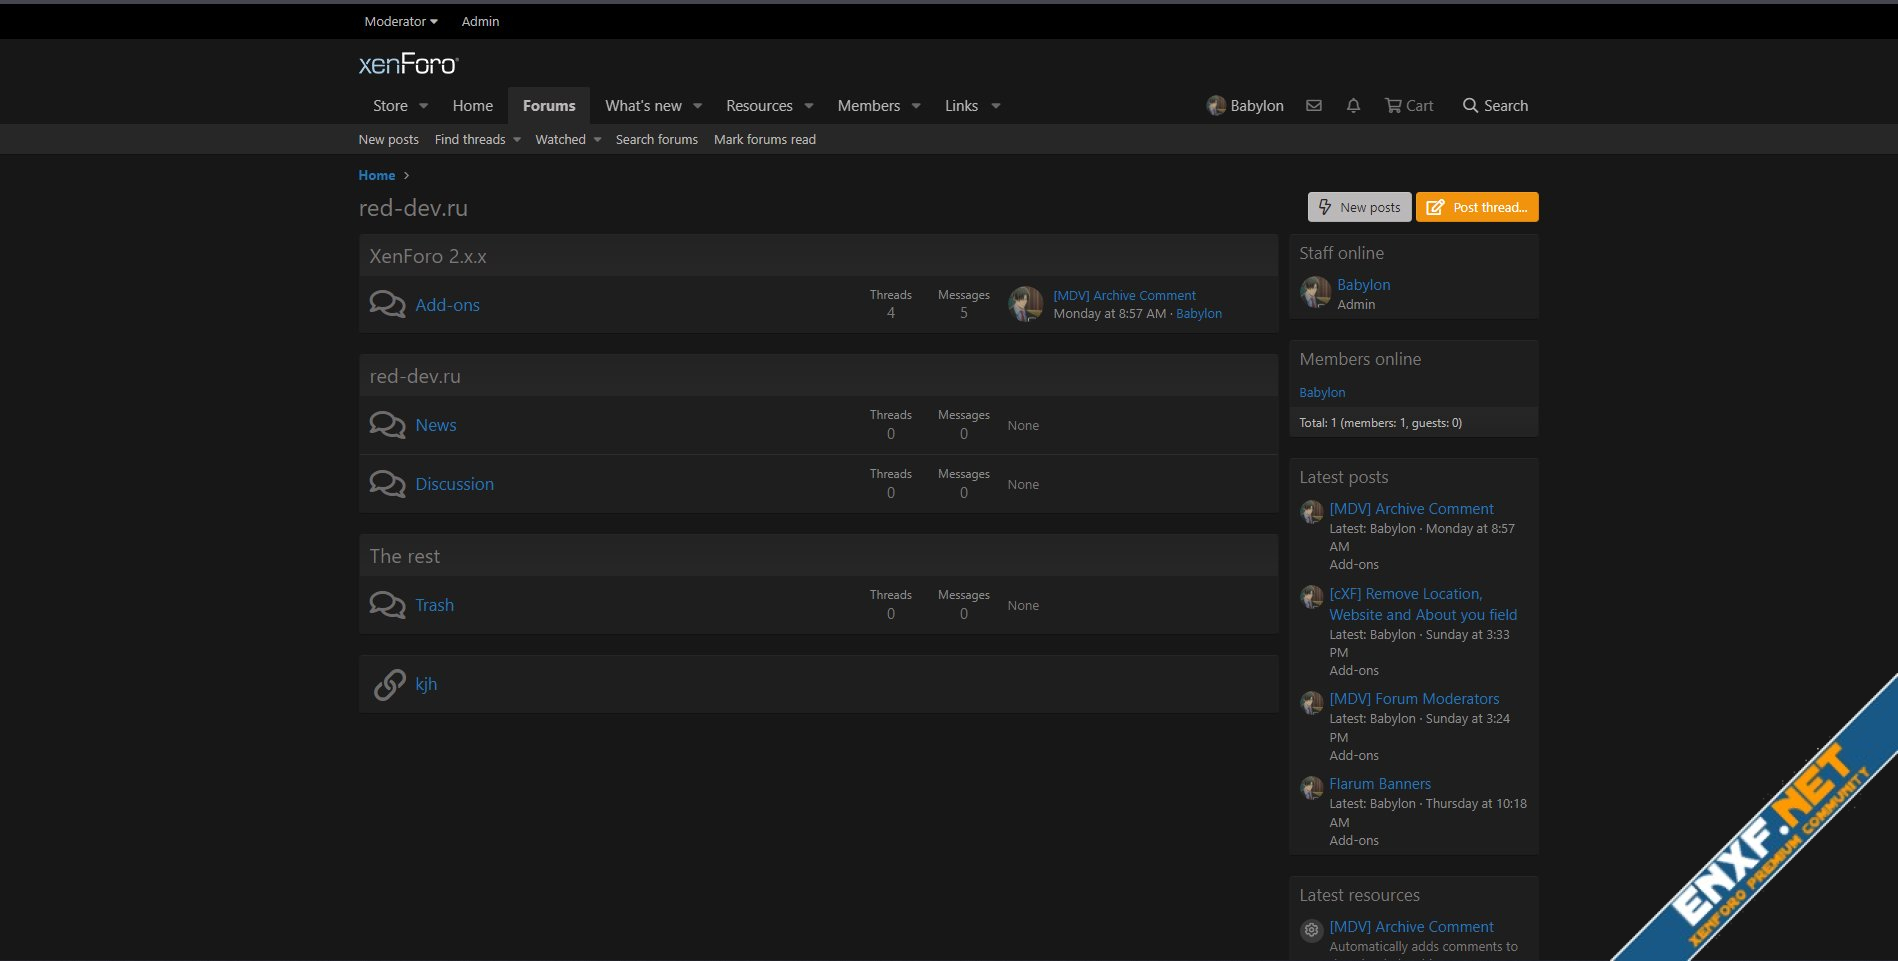Expand the Store dropdown arrow
The height and width of the screenshot is (961, 1898).
coord(424,106)
